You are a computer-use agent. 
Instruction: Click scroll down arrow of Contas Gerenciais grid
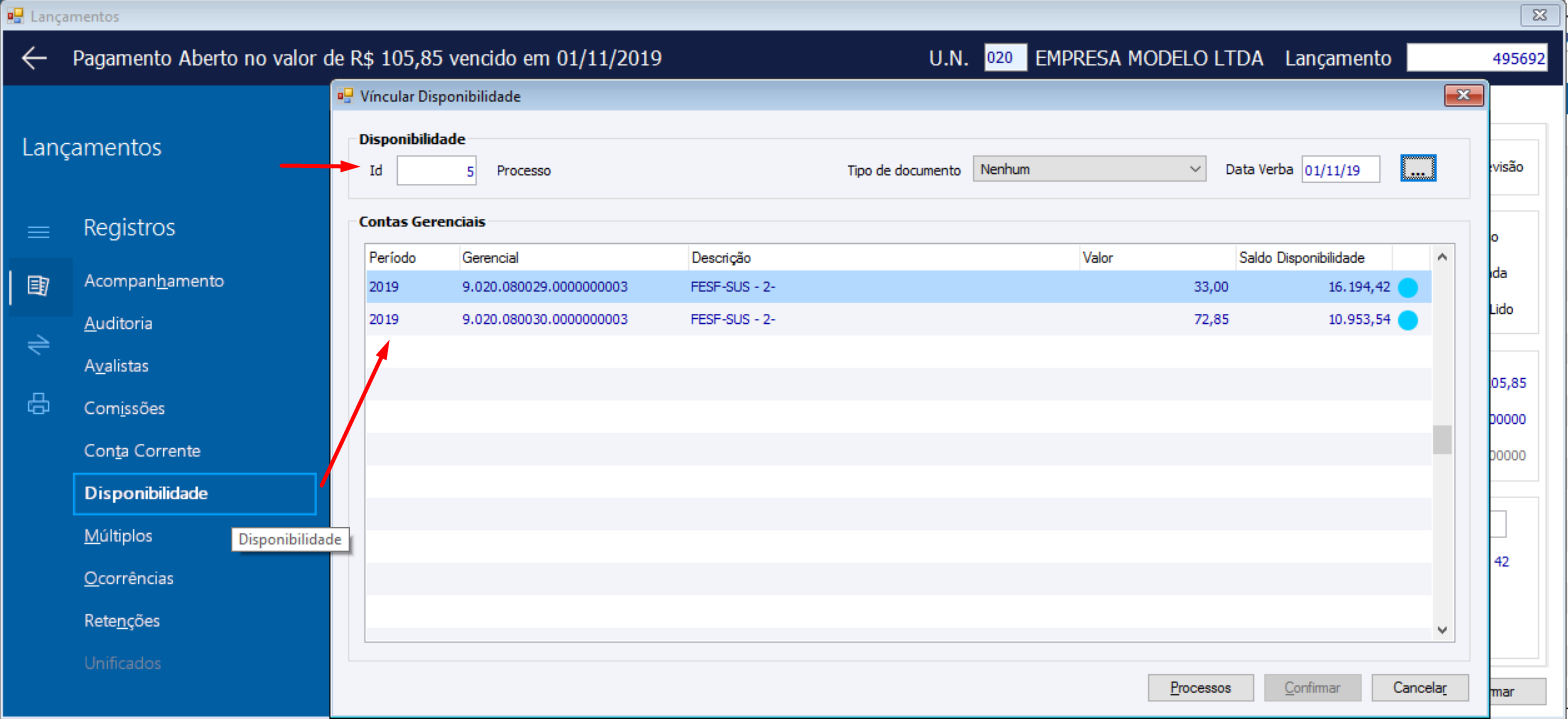point(1442,629)
